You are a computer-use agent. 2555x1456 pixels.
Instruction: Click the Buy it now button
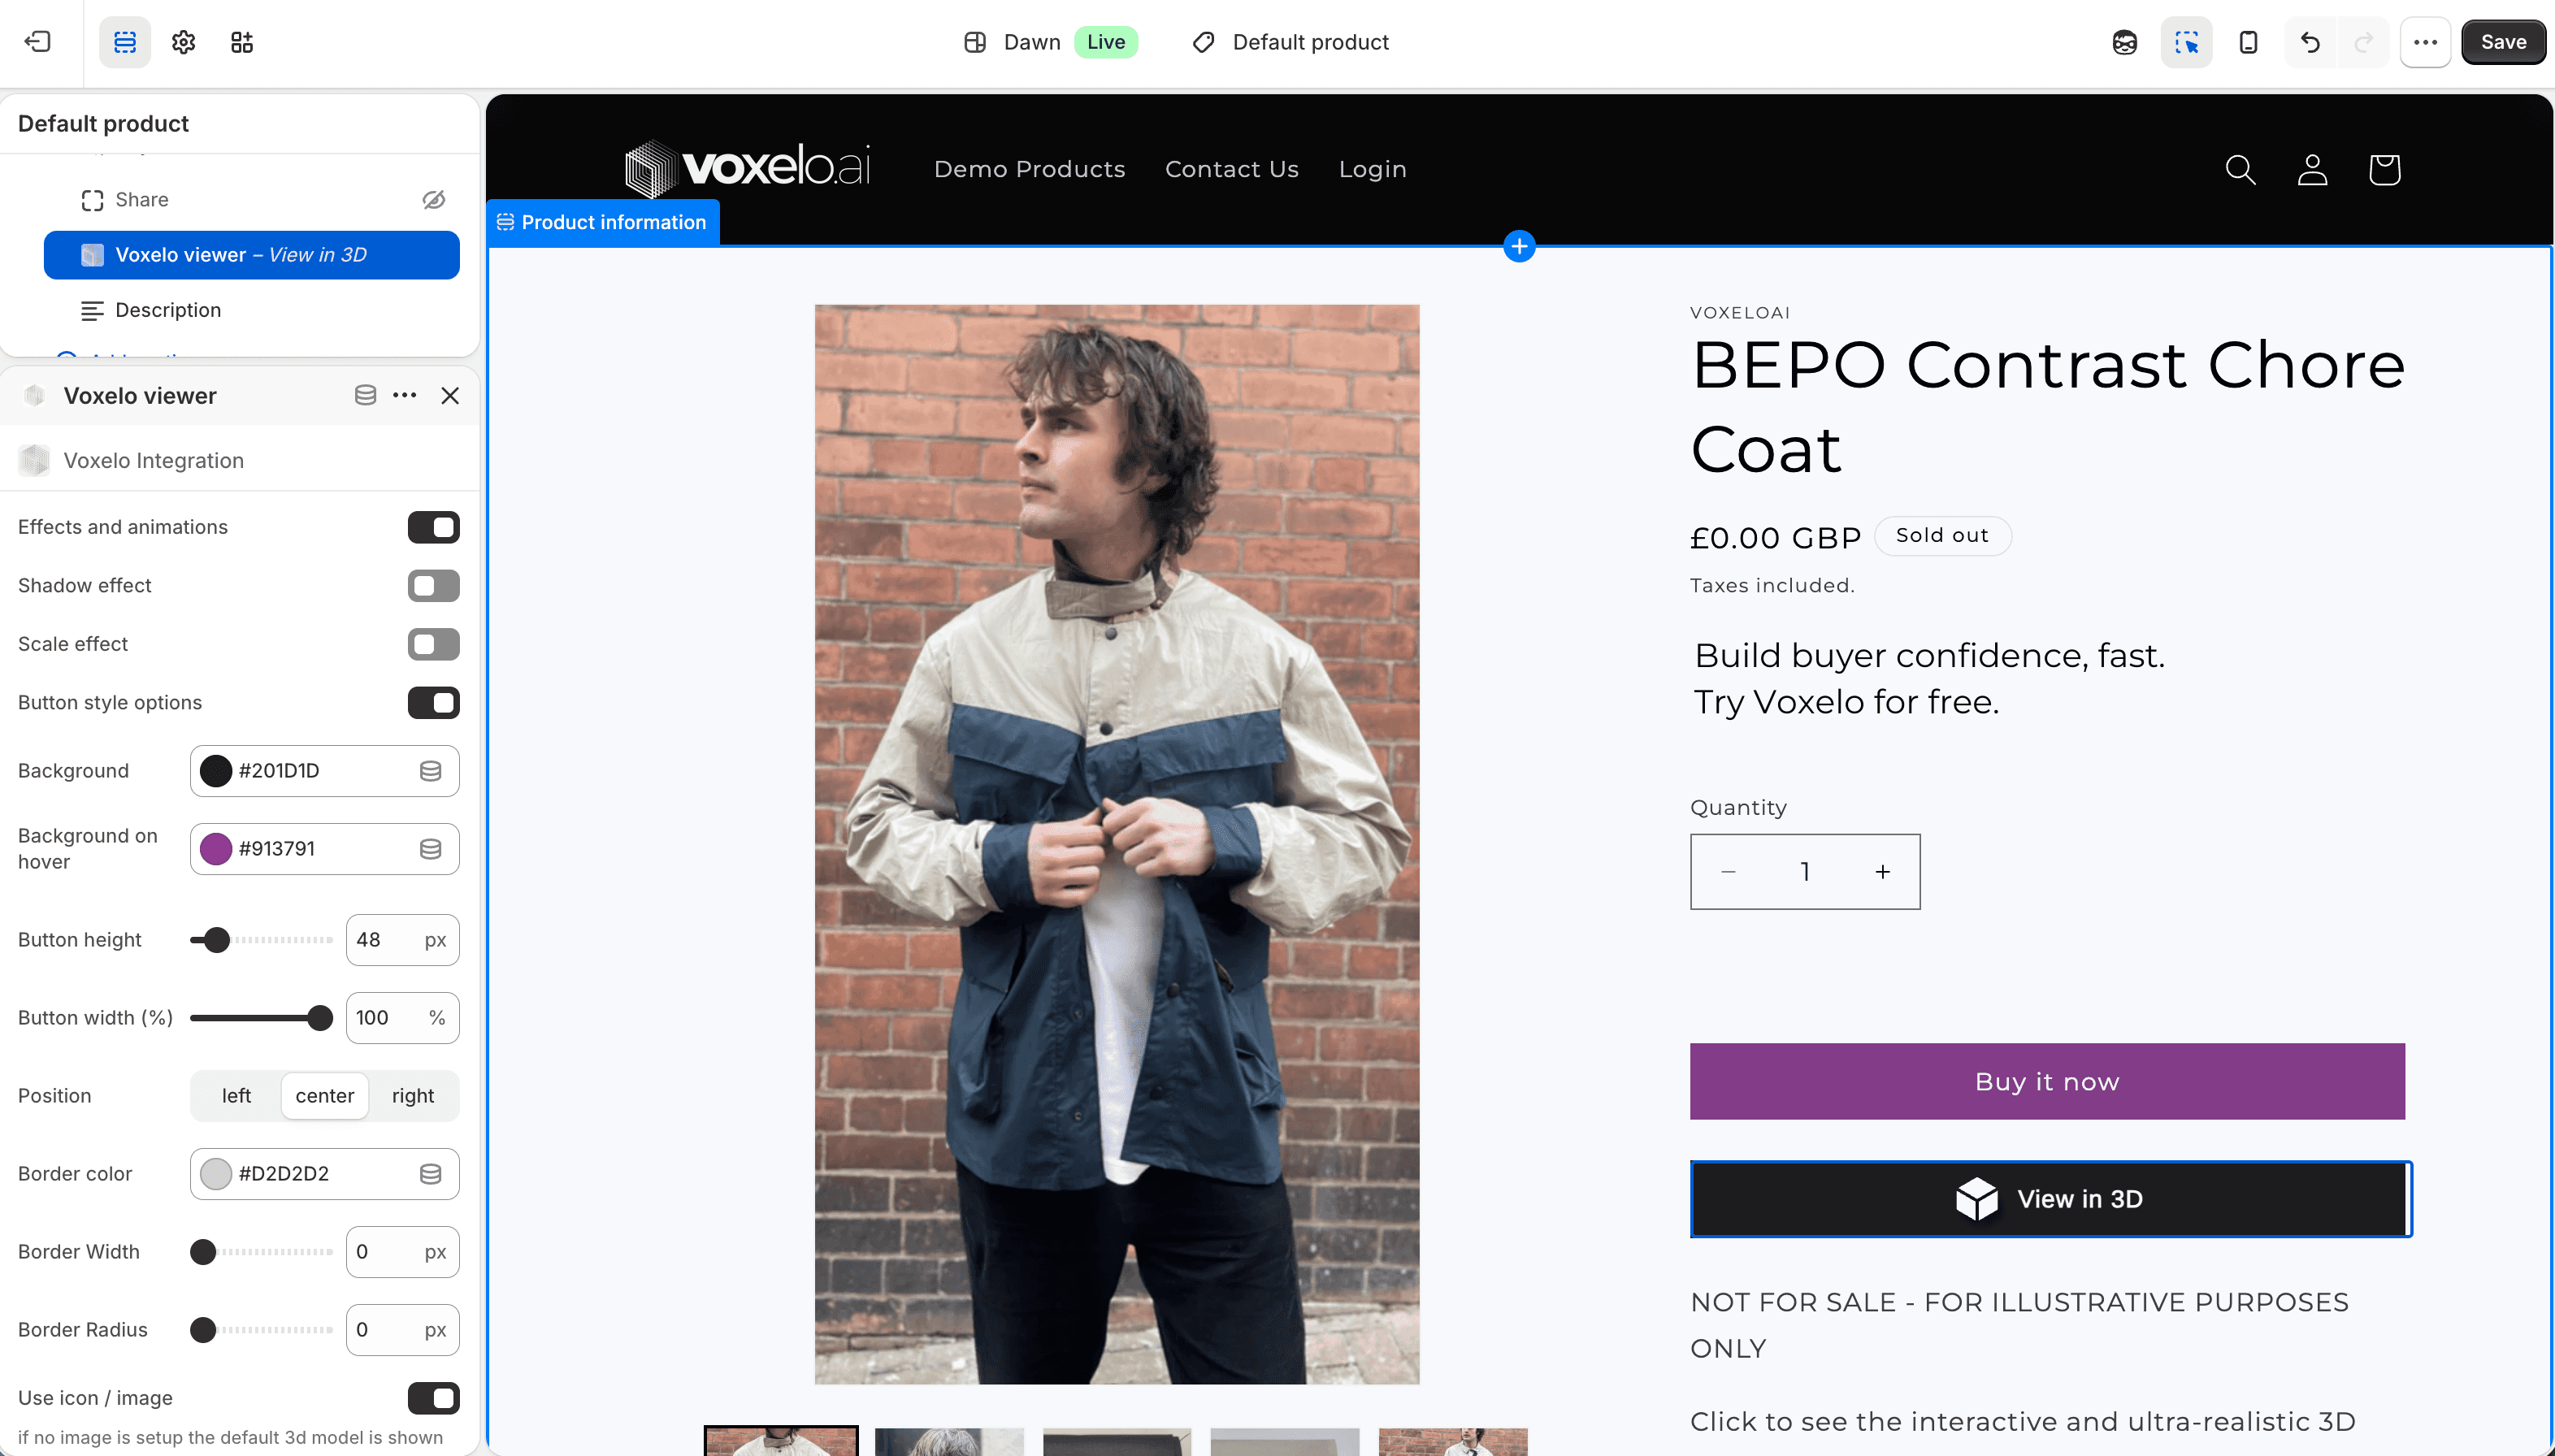[2046, 1081]
